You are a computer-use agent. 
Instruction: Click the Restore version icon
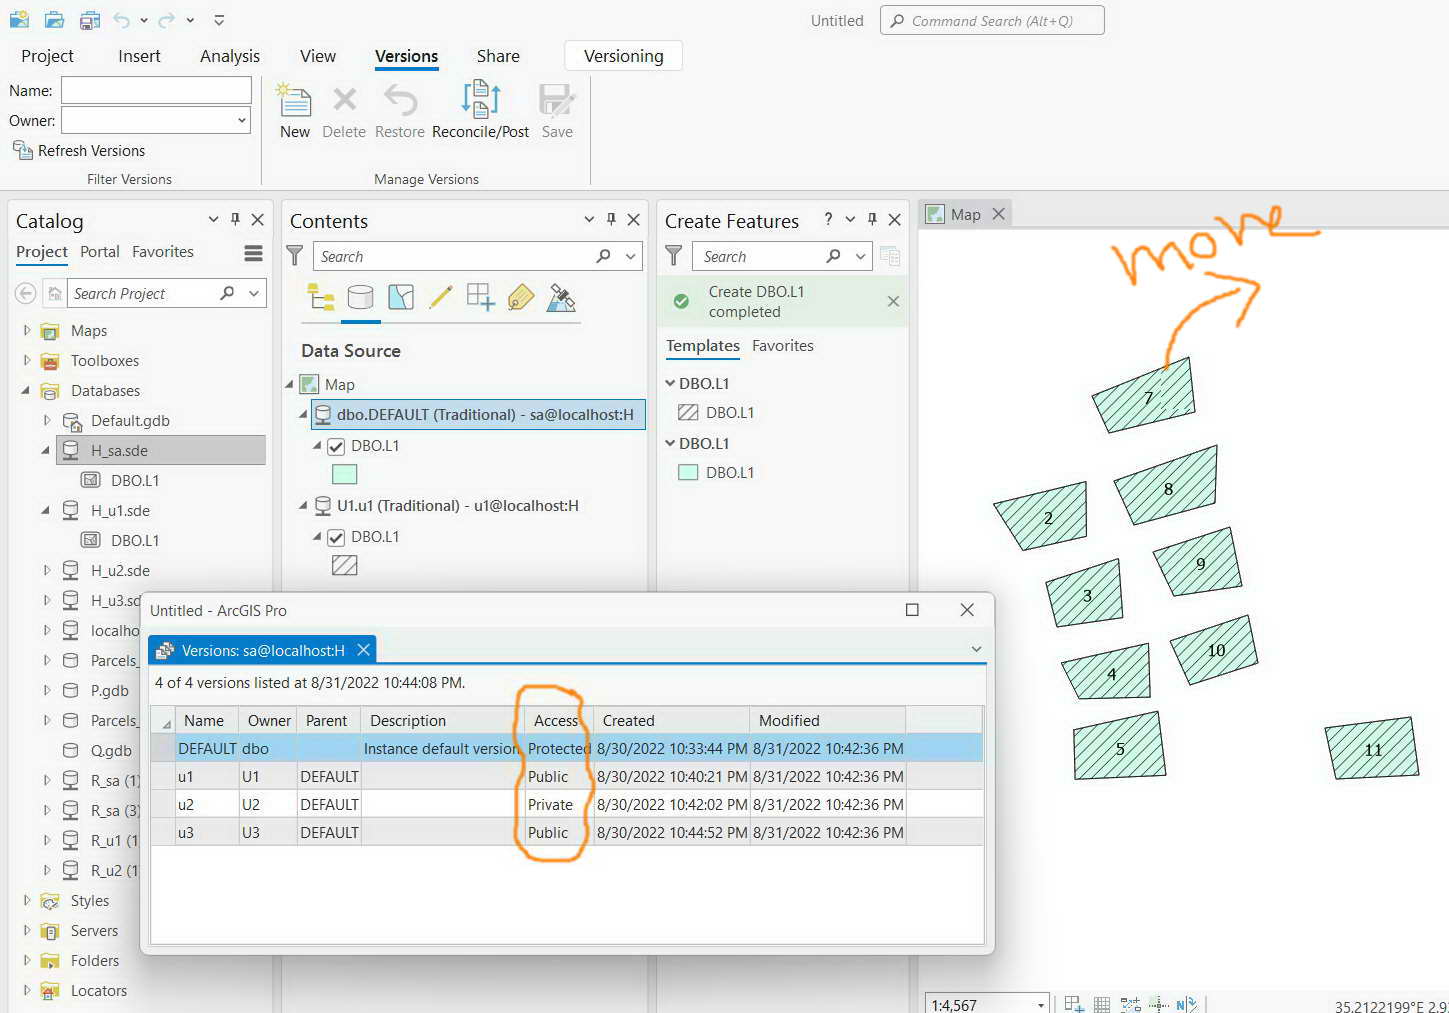[x=400, y=100]
